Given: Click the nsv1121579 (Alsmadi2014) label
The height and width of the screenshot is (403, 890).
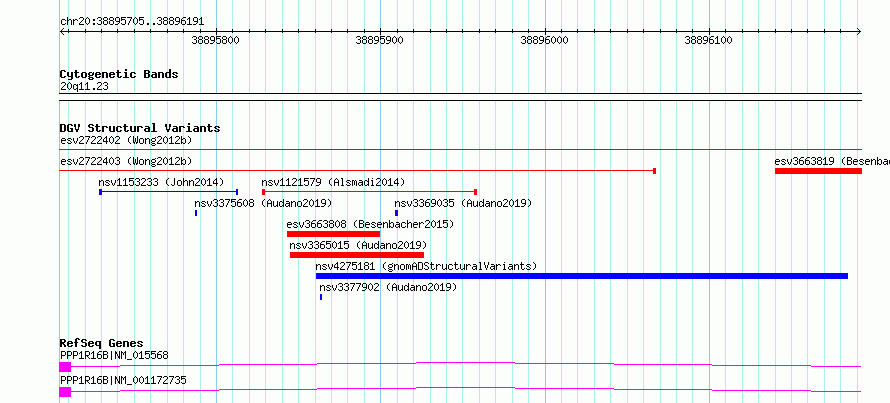Looking at the screenshot, I should point(333,182).
